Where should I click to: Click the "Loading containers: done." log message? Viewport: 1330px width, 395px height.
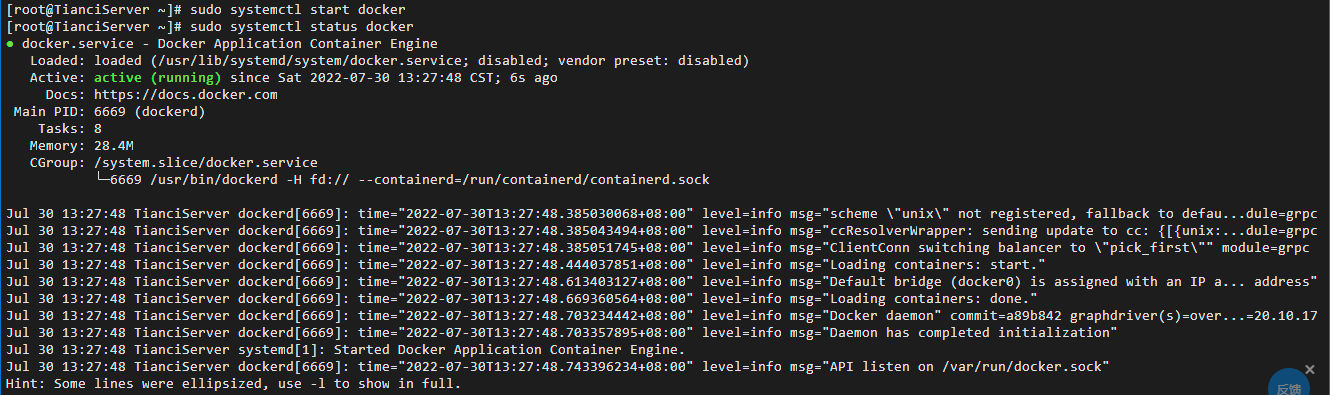point(928,299)
